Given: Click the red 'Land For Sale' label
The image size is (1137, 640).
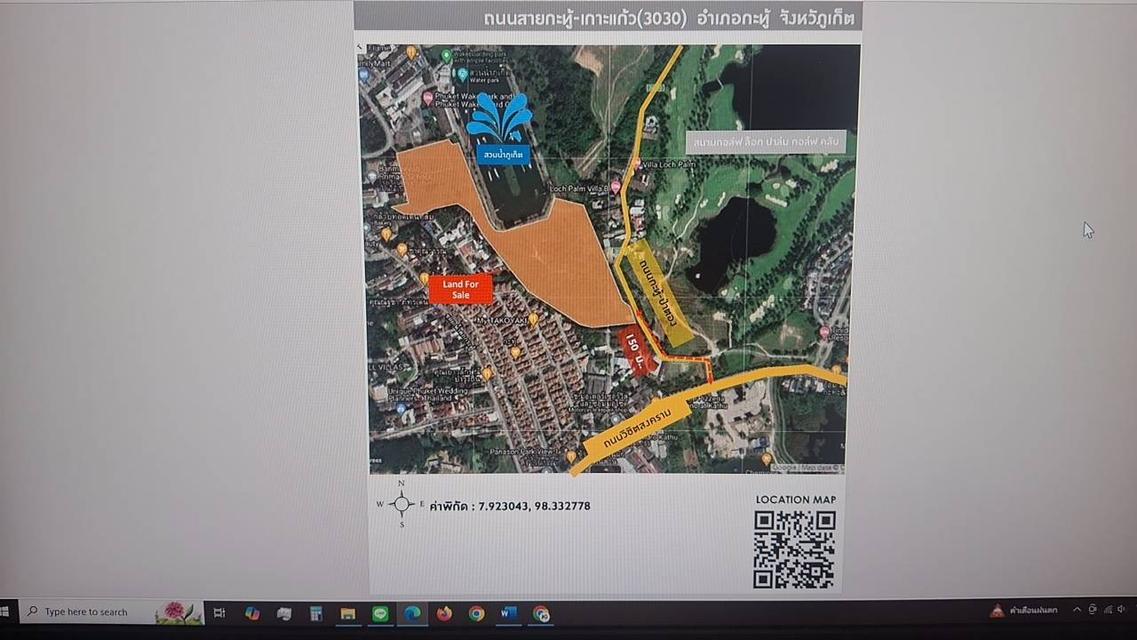Looking at the screenshot, I should (460, 289).
